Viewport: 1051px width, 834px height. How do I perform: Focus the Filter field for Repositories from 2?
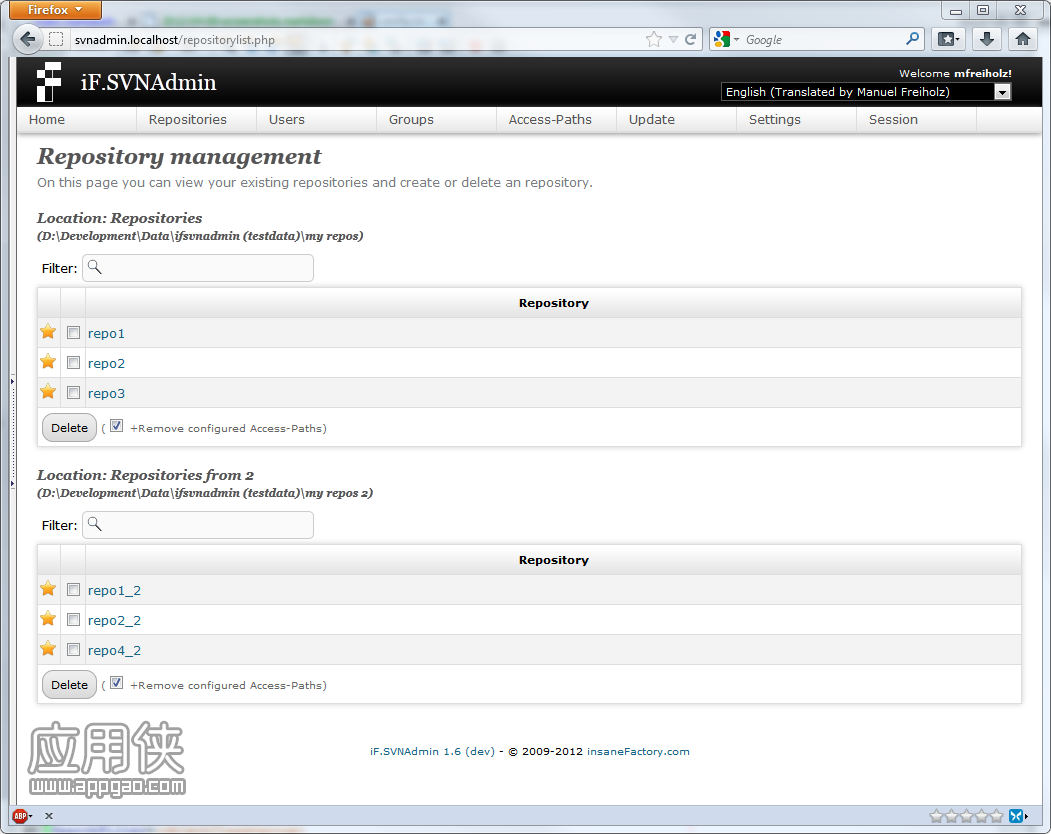pyautogui.click(x=198, y=524)
